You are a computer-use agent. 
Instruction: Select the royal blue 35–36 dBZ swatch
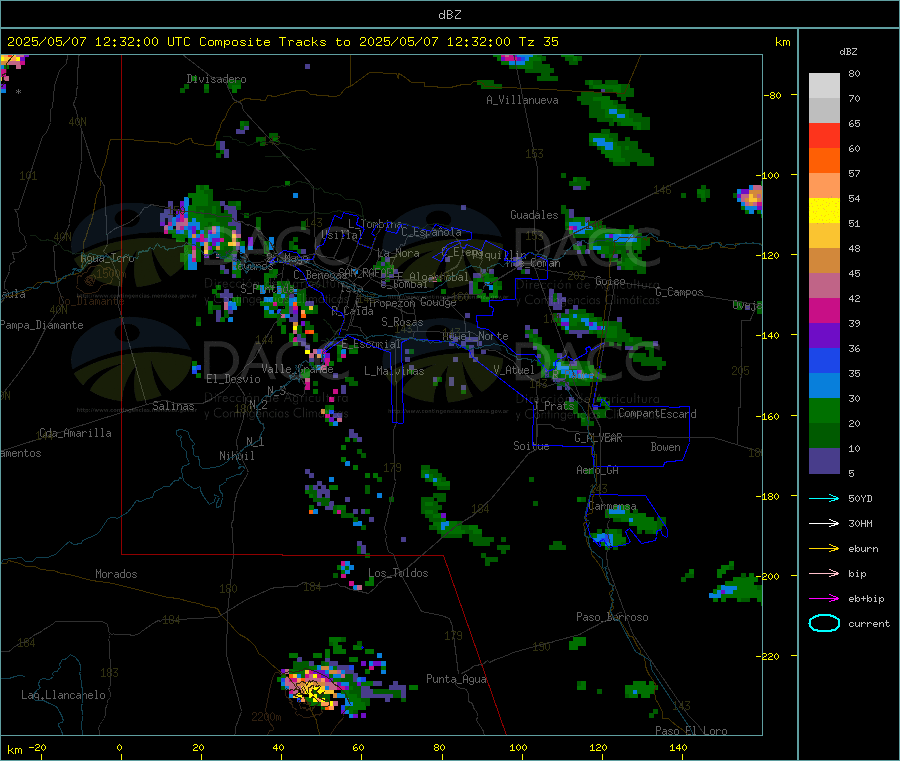tap(824, 361)
